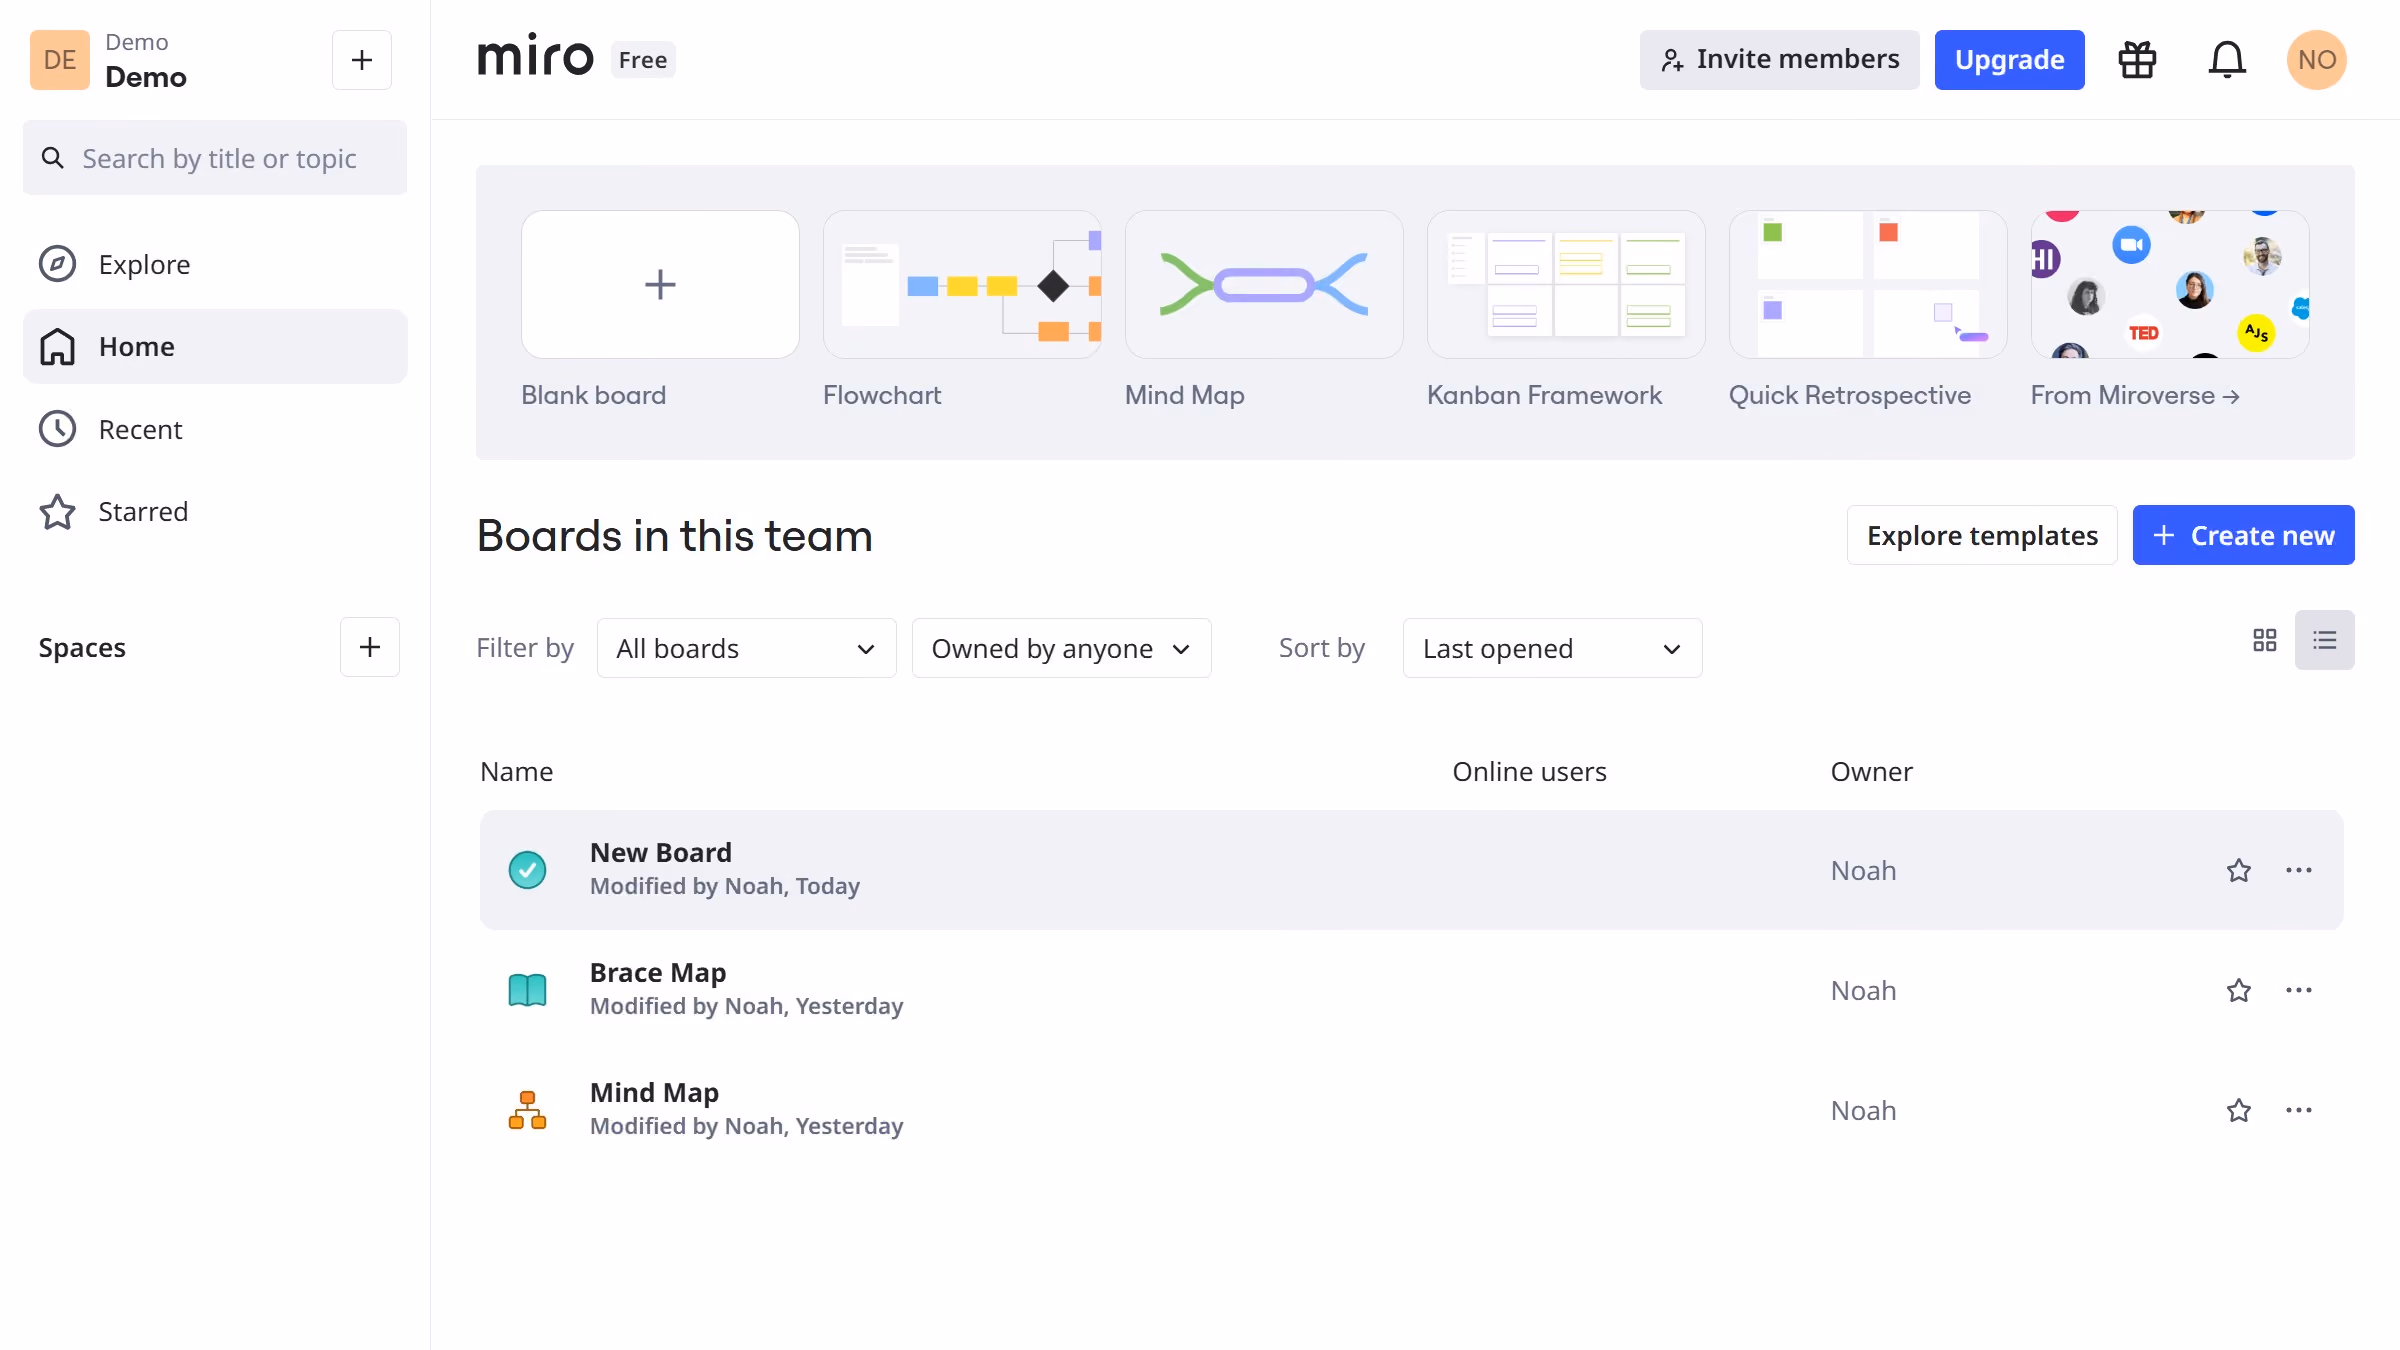The image size is (2400, 1350).
Task: Open the notifications bell
Action: click(2227, 60)
